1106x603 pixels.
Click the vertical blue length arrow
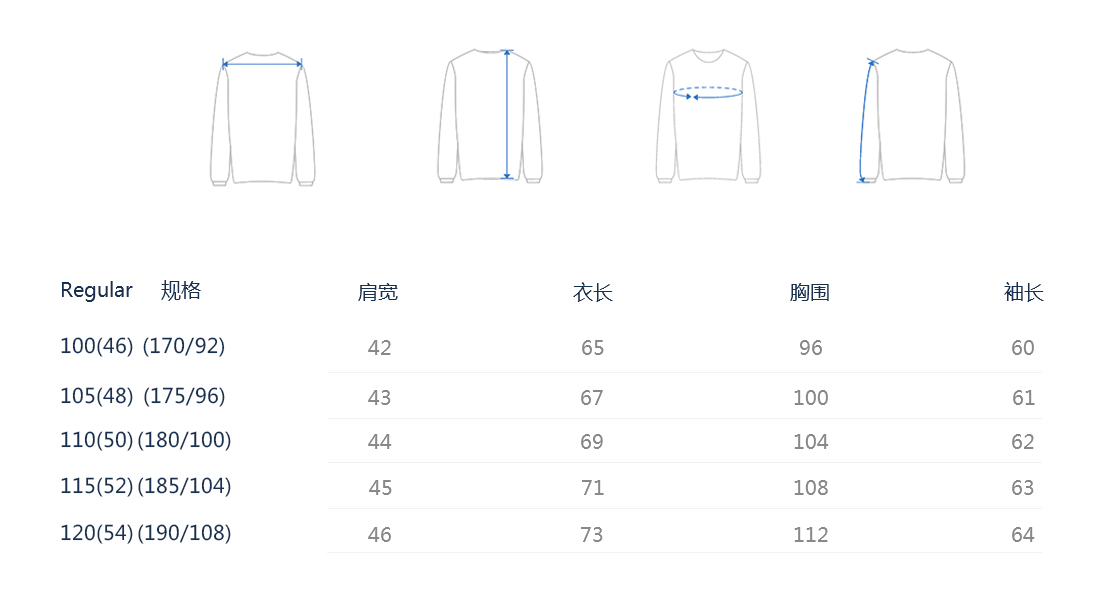click(506, 114)
